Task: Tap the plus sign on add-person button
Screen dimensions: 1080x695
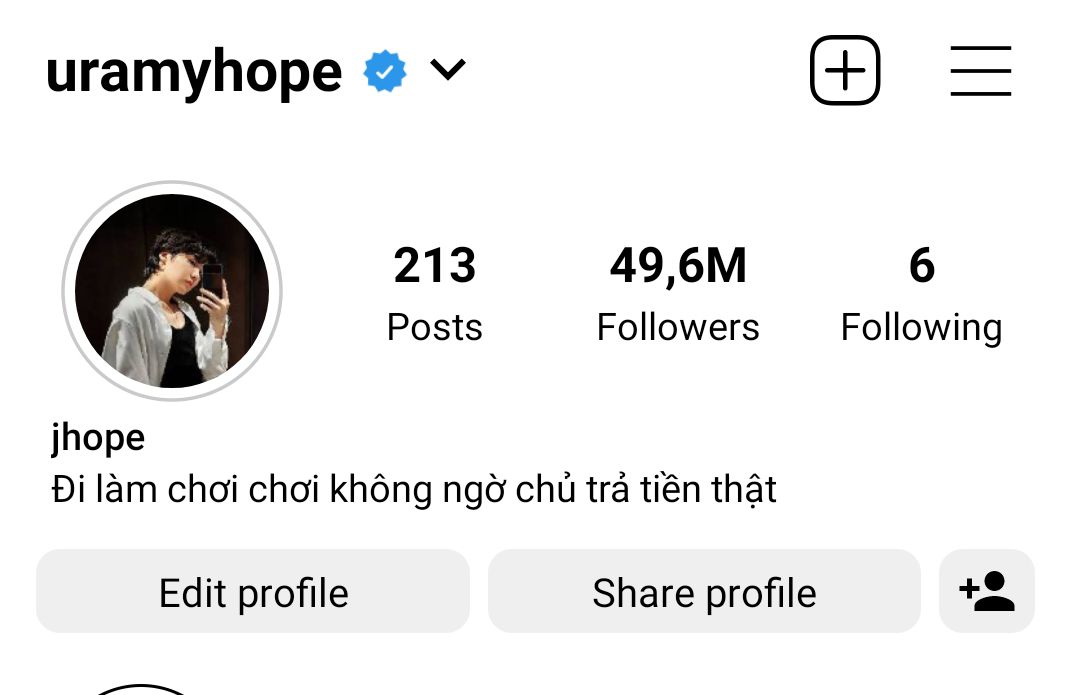Action: click(968, 590)
